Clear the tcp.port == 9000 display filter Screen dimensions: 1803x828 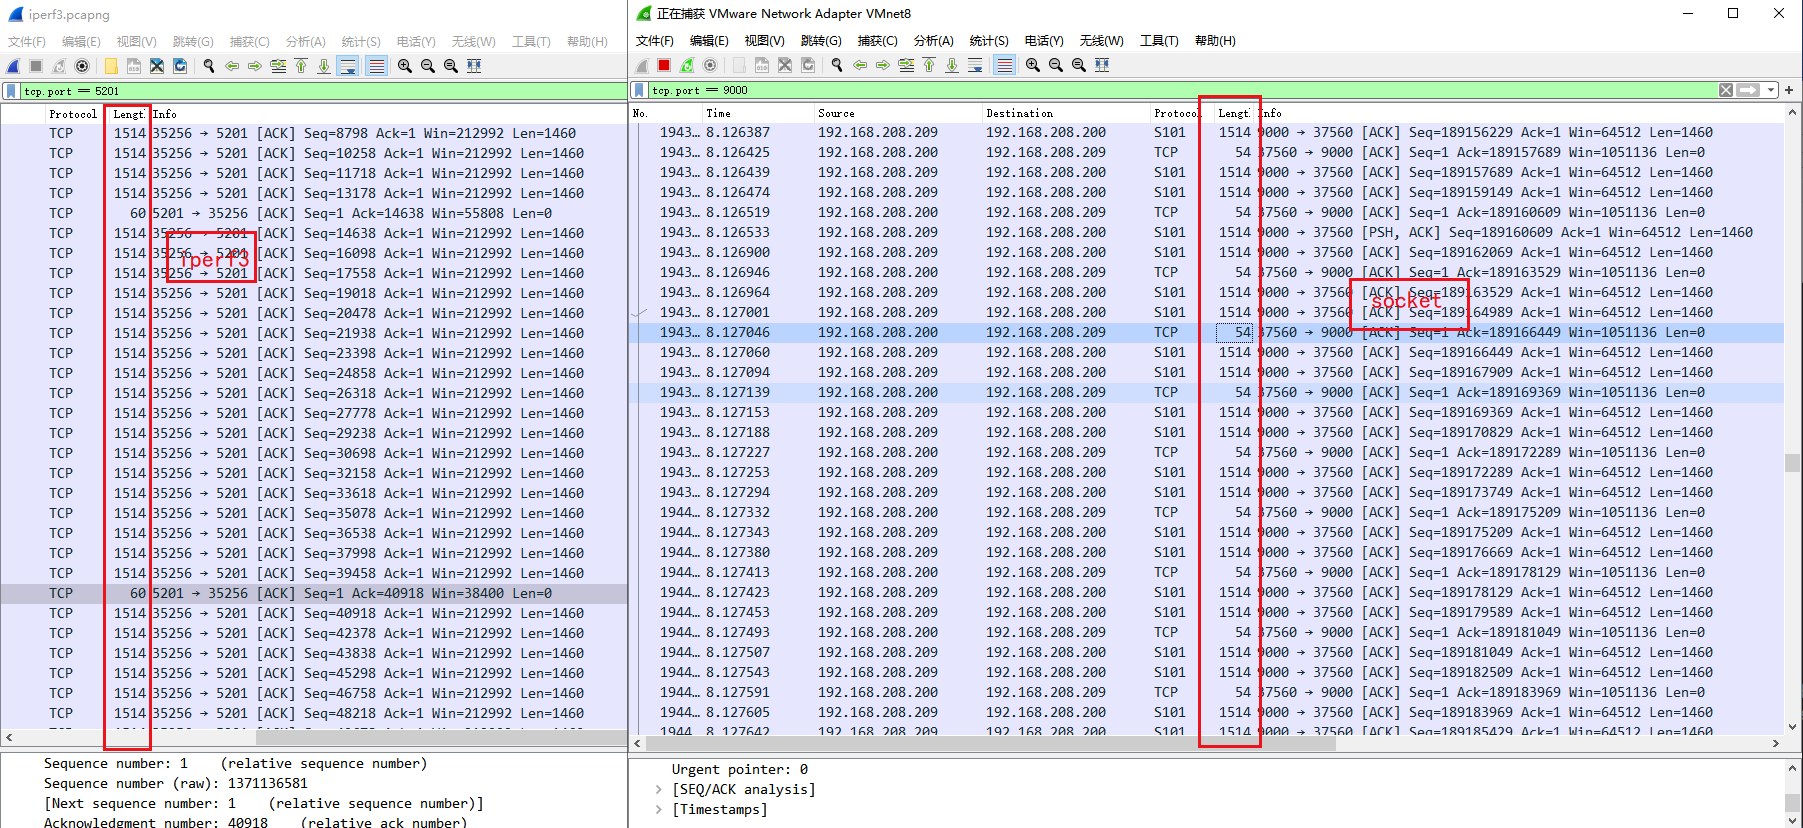coord(1726,90)
